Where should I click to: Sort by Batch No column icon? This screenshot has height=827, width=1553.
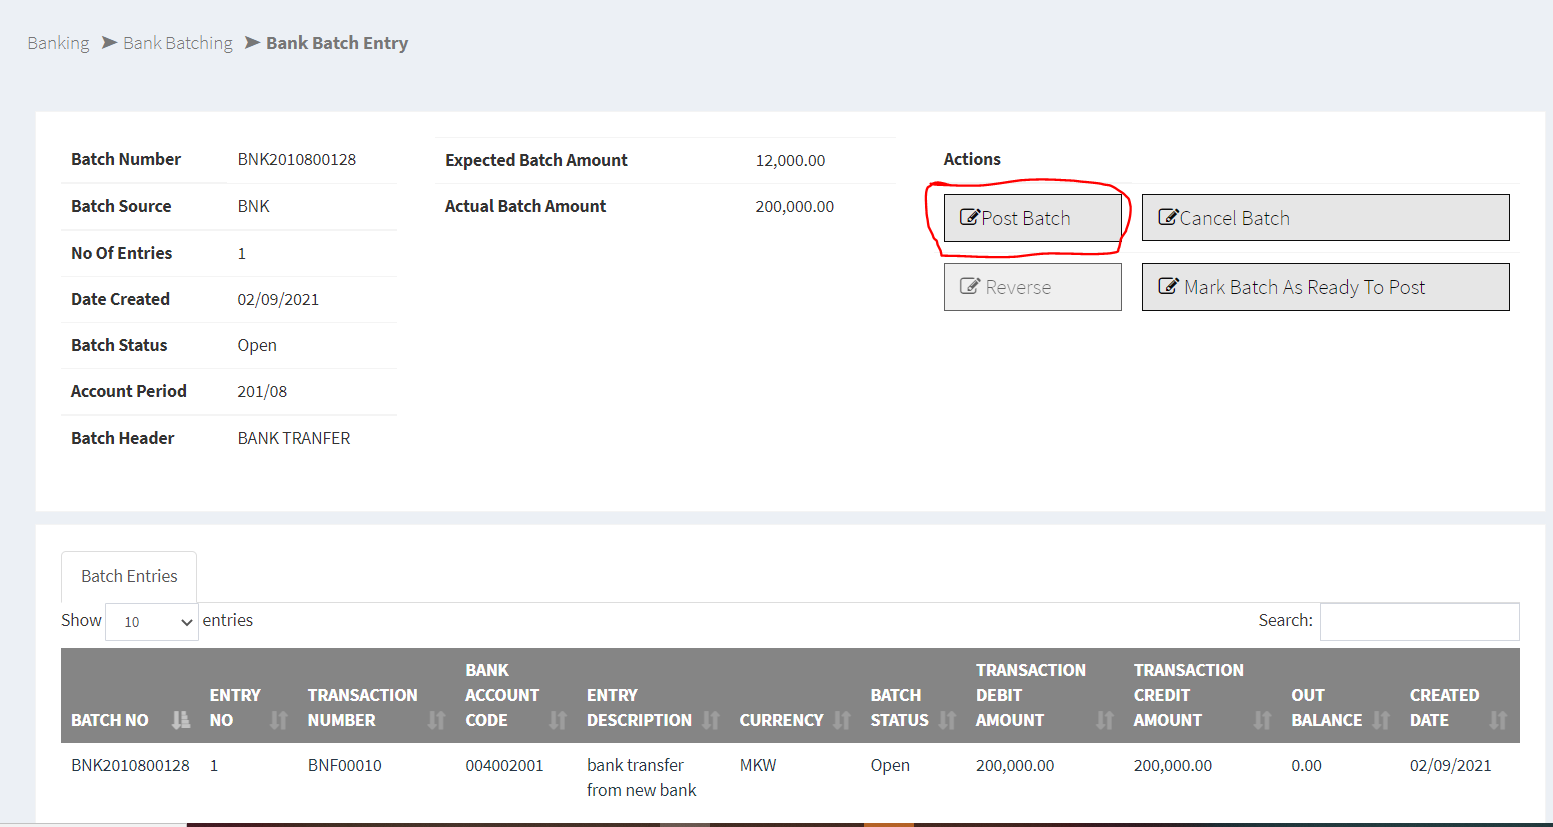(x=181, y=720)
